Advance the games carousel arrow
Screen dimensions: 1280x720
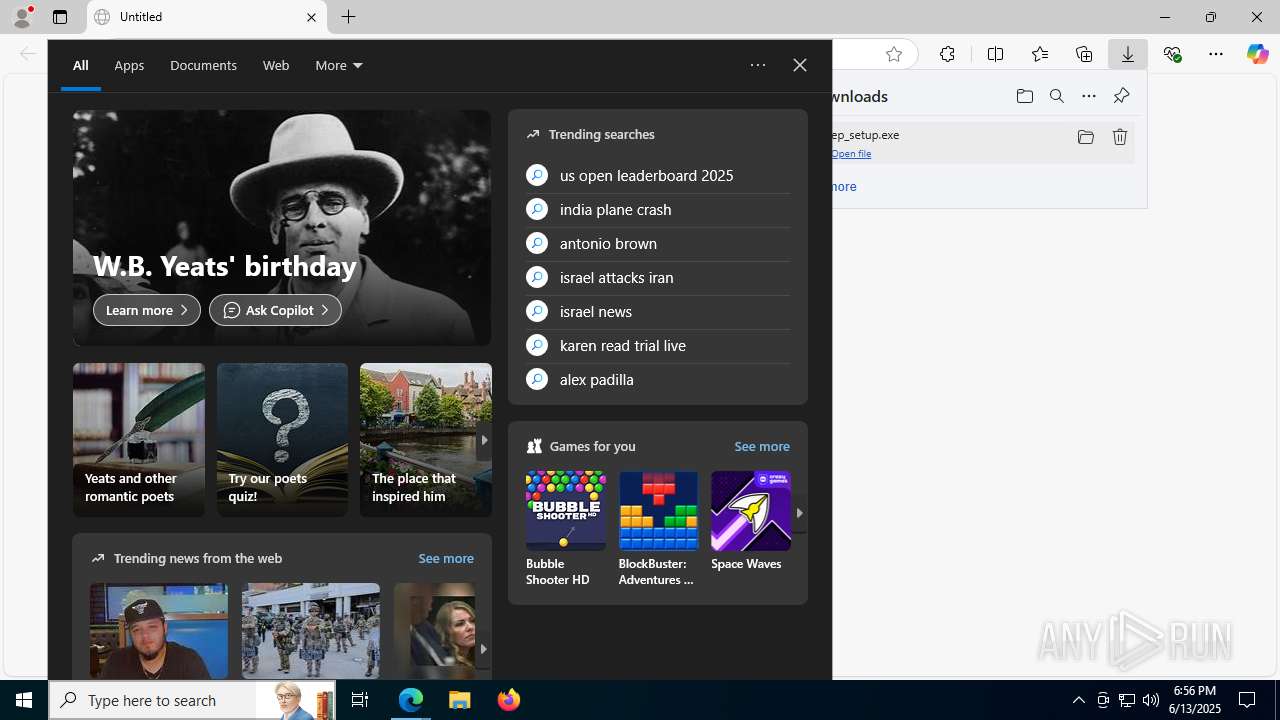(x=799, y=513)
